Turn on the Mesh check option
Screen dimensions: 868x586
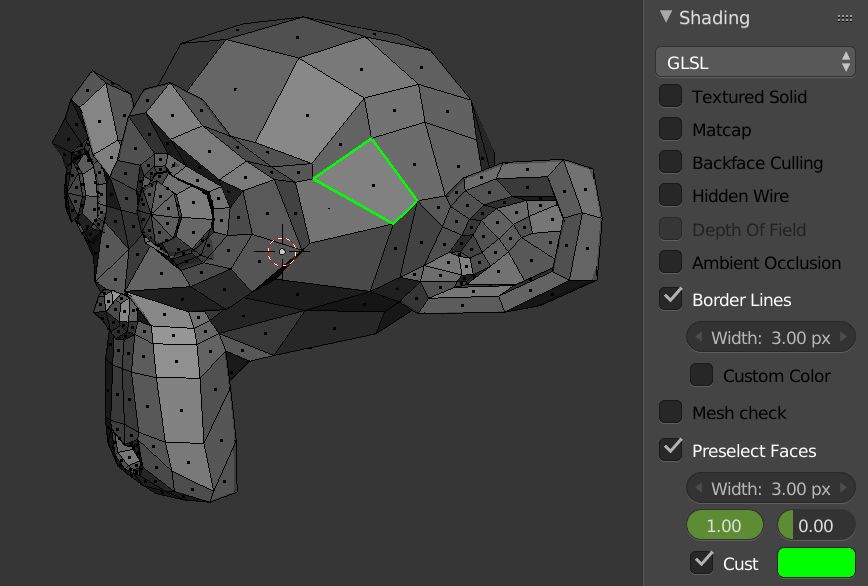(670, 412)
